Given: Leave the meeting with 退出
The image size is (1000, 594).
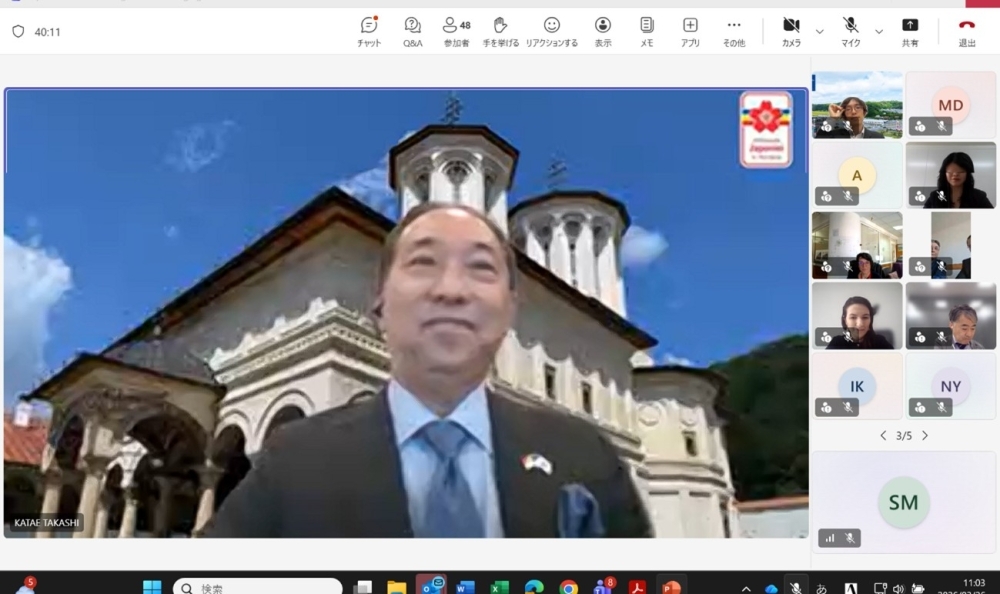Looking at the screenshot, I should (x=967, y=31).
